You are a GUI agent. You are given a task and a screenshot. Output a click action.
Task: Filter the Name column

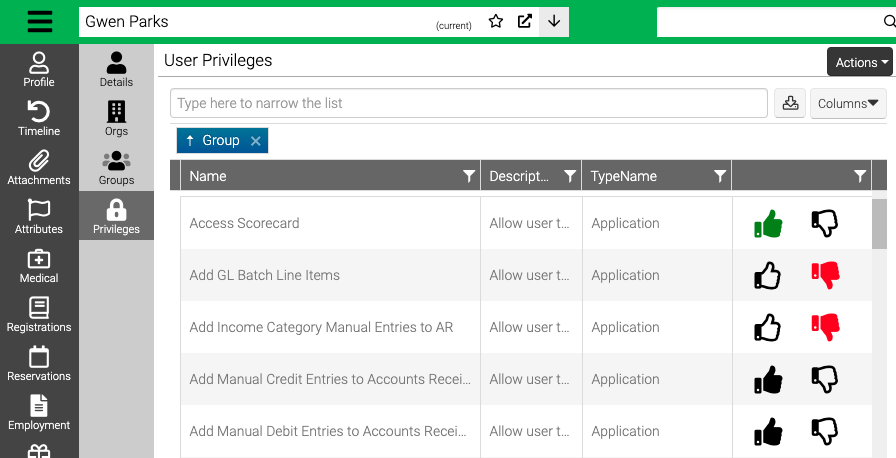469,176
